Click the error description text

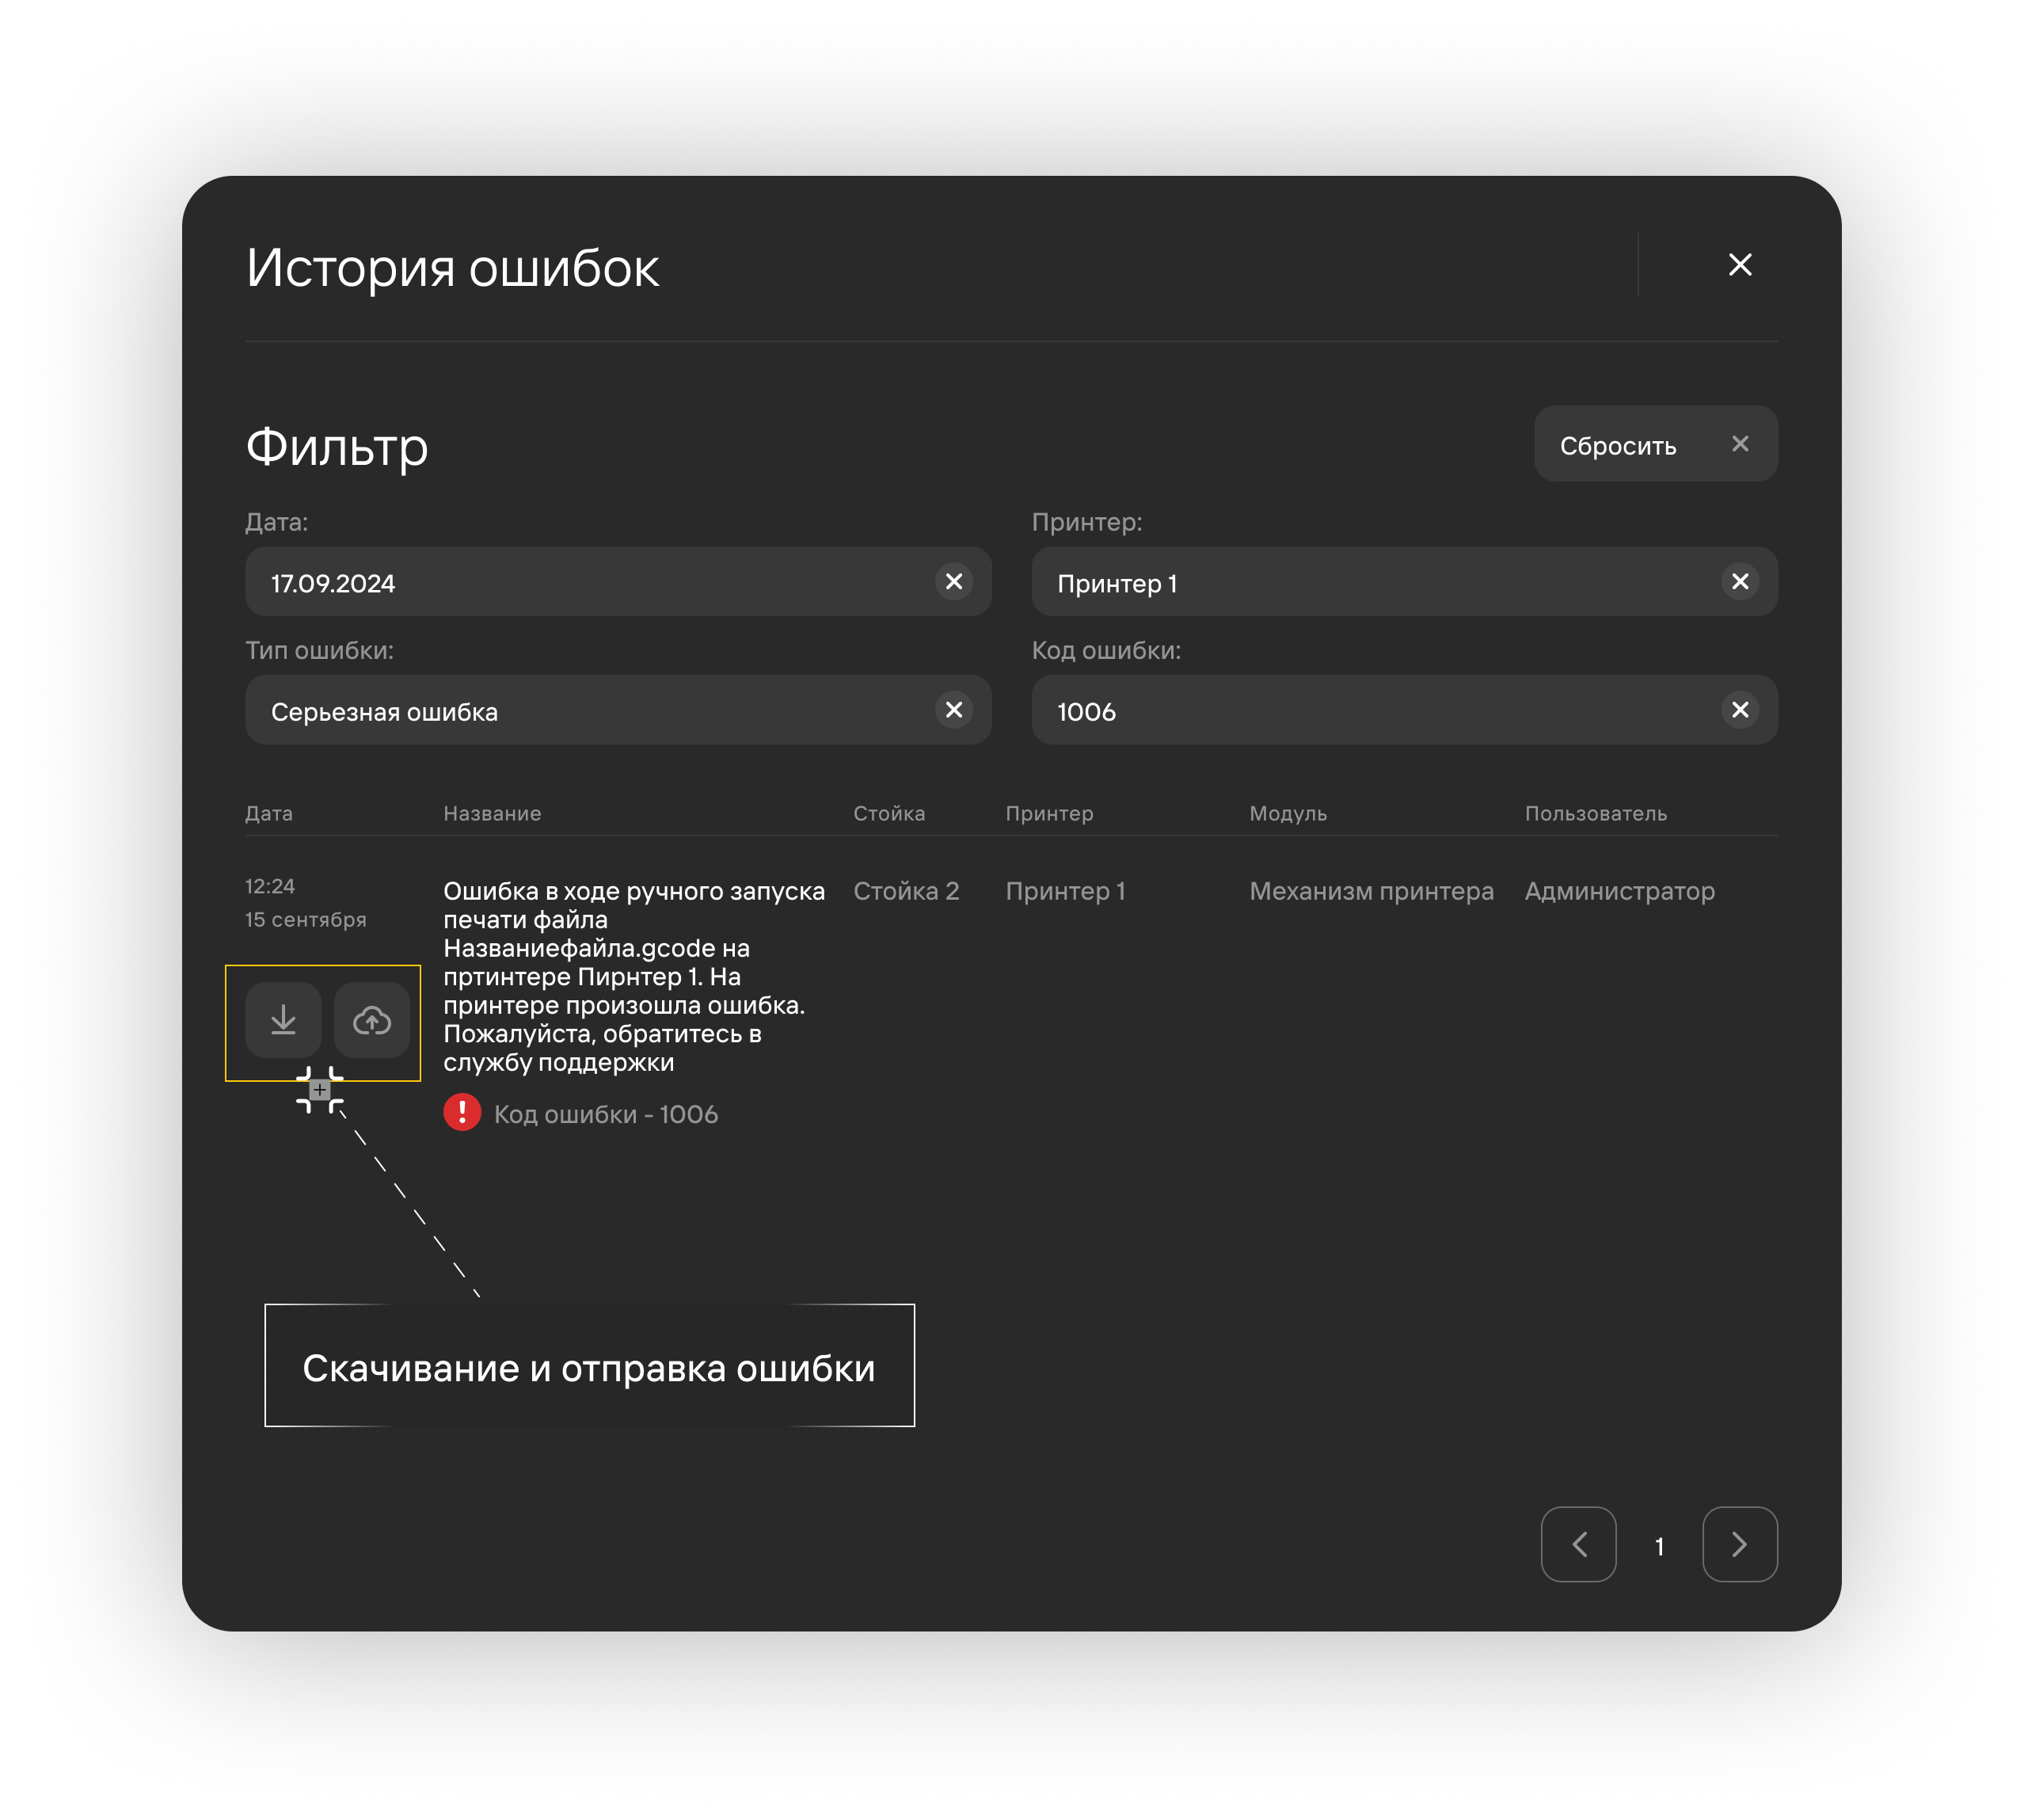pyautogui.click(x=634, y=976)
